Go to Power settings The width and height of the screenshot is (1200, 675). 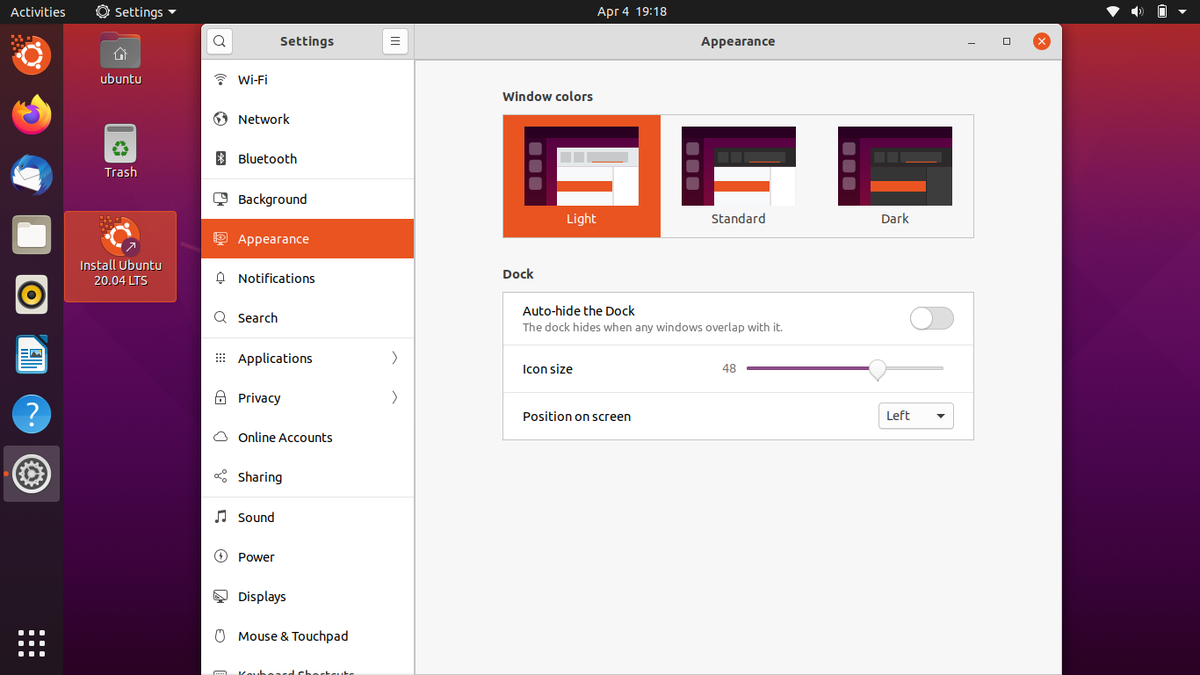pos(307,557)
